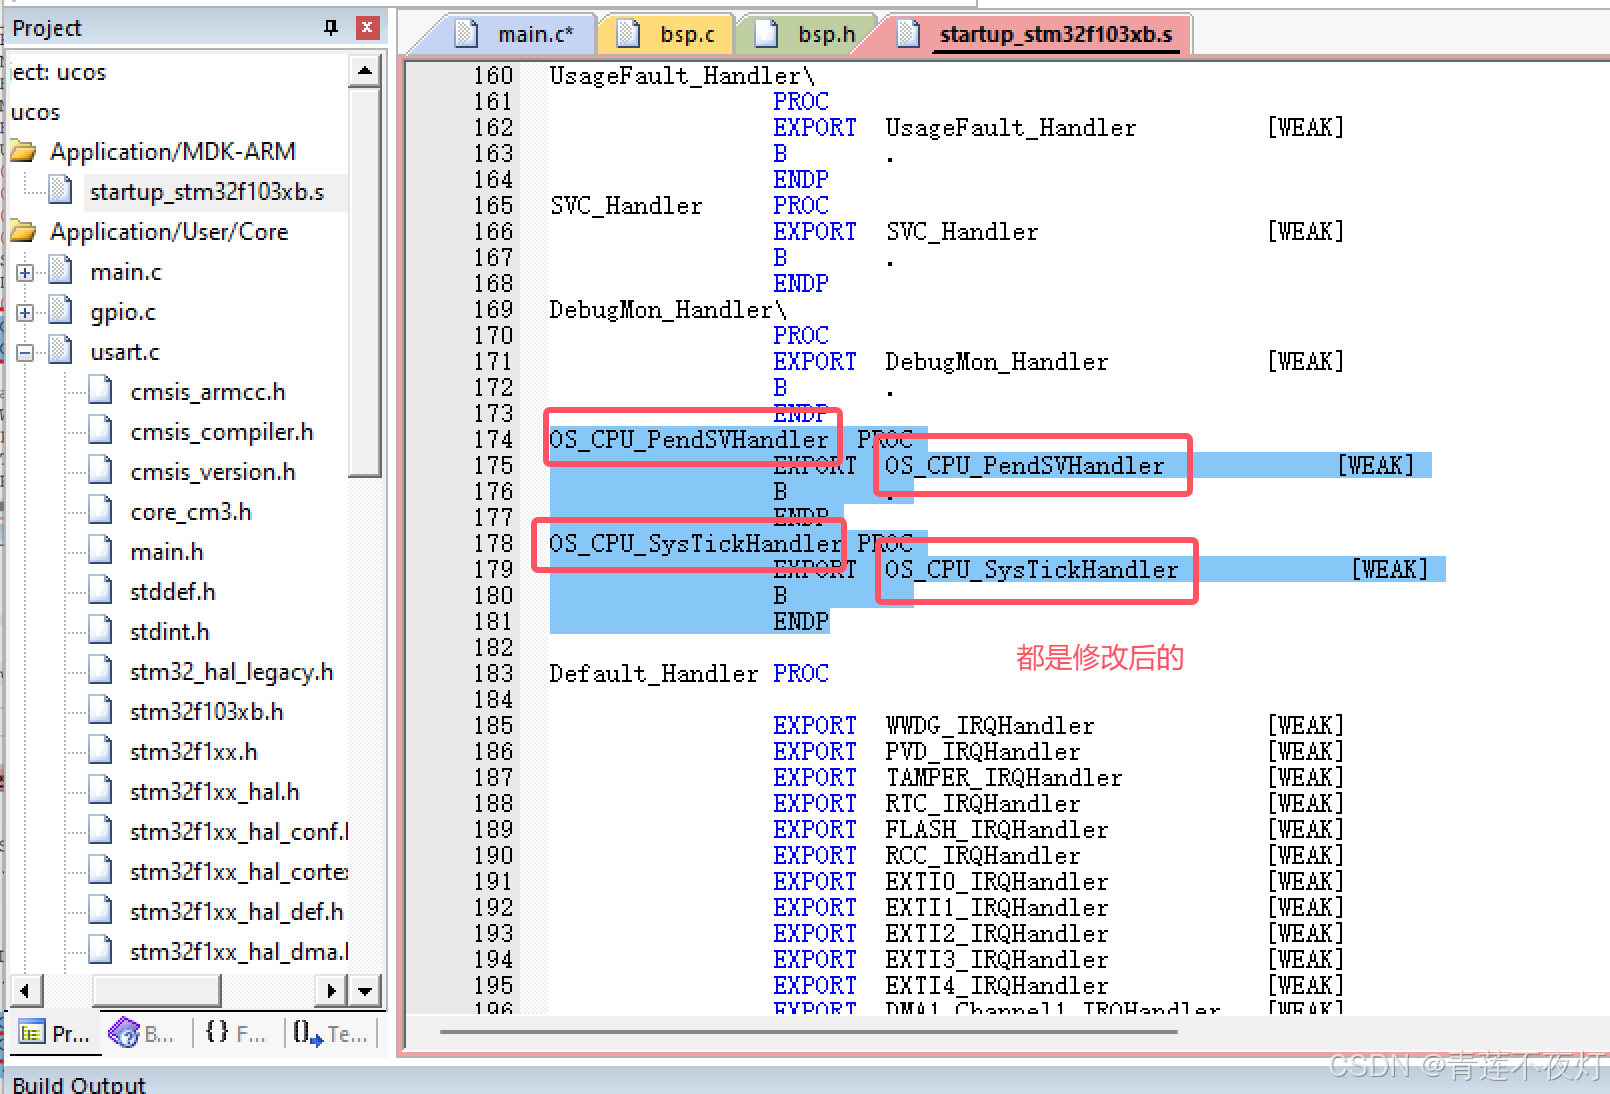The image size is (1610, 1094).
Task: Open the Books pane via its icon
Action: 124,1033
